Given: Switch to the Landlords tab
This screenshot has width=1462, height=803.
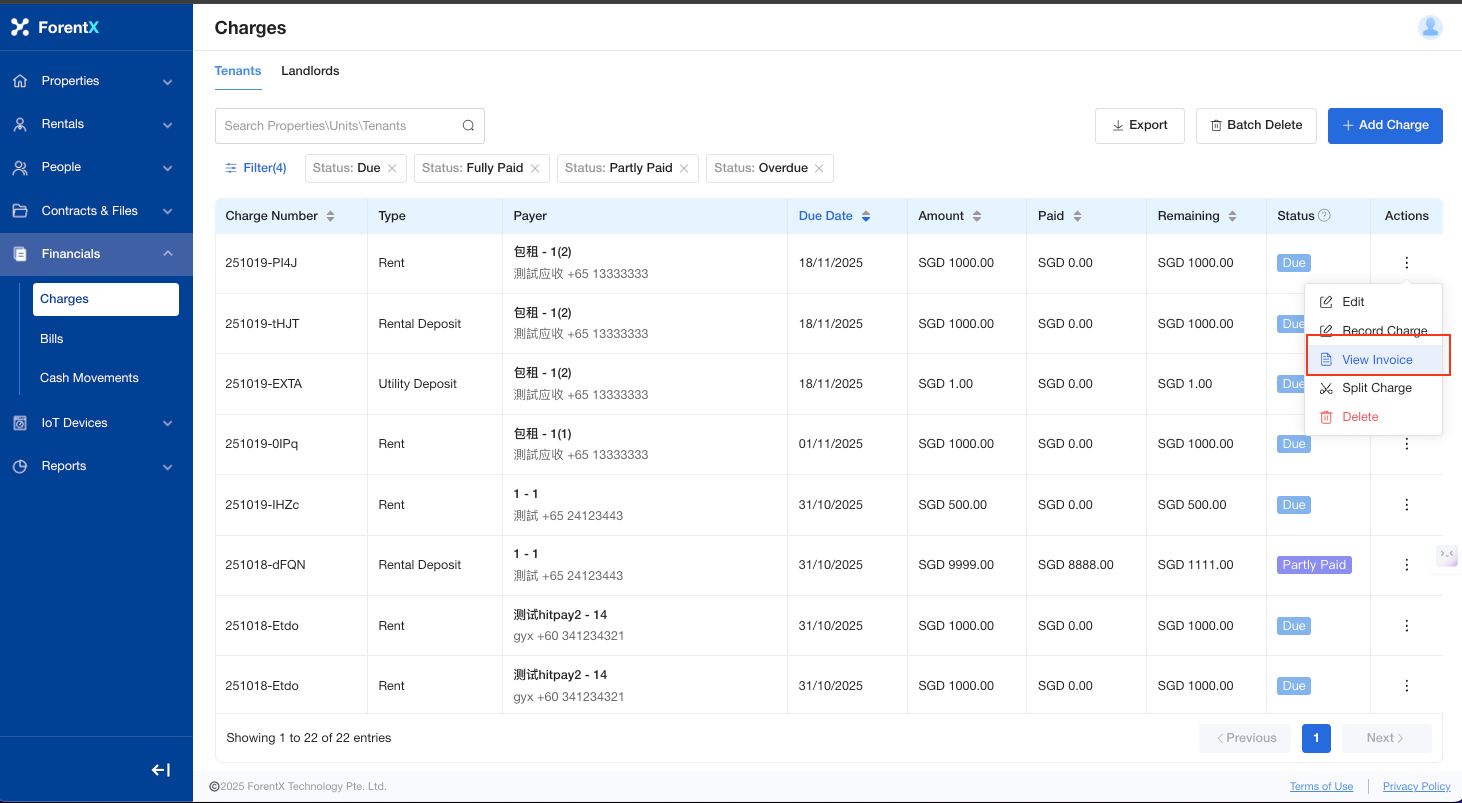Looking at the screenshot, I should (310, 71).
